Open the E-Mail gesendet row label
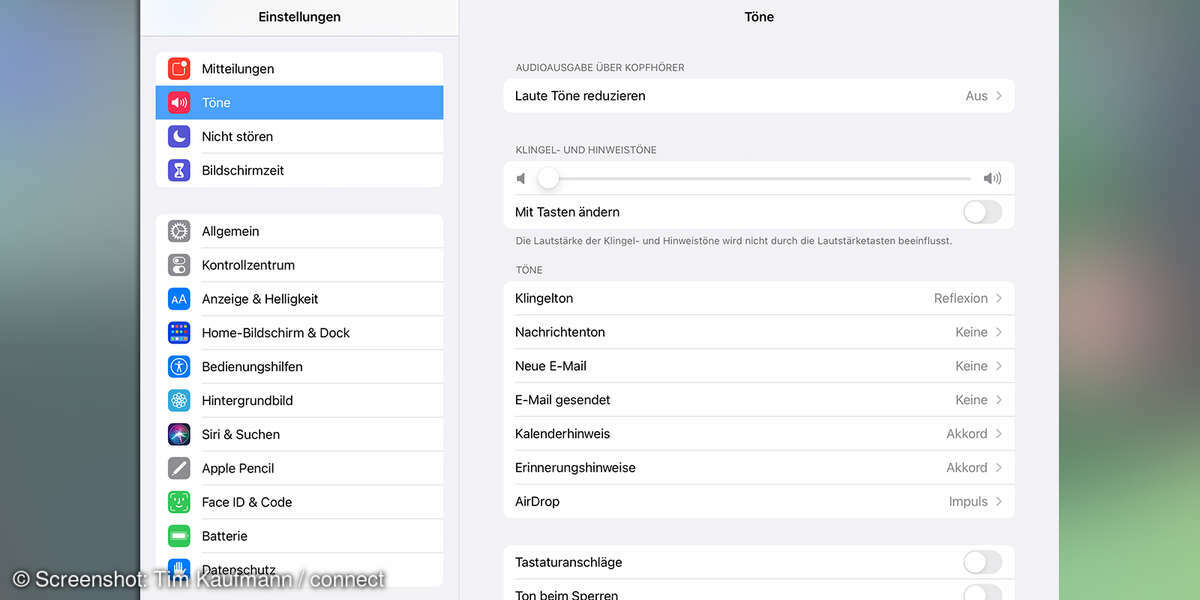 tap(563, 400)
